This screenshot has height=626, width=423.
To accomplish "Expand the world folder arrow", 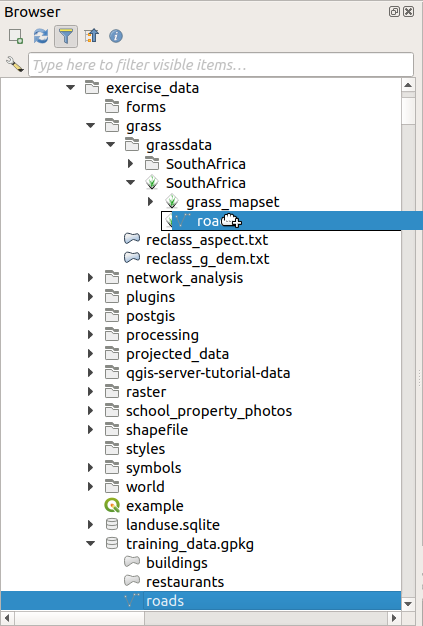I will click(91, 486).
